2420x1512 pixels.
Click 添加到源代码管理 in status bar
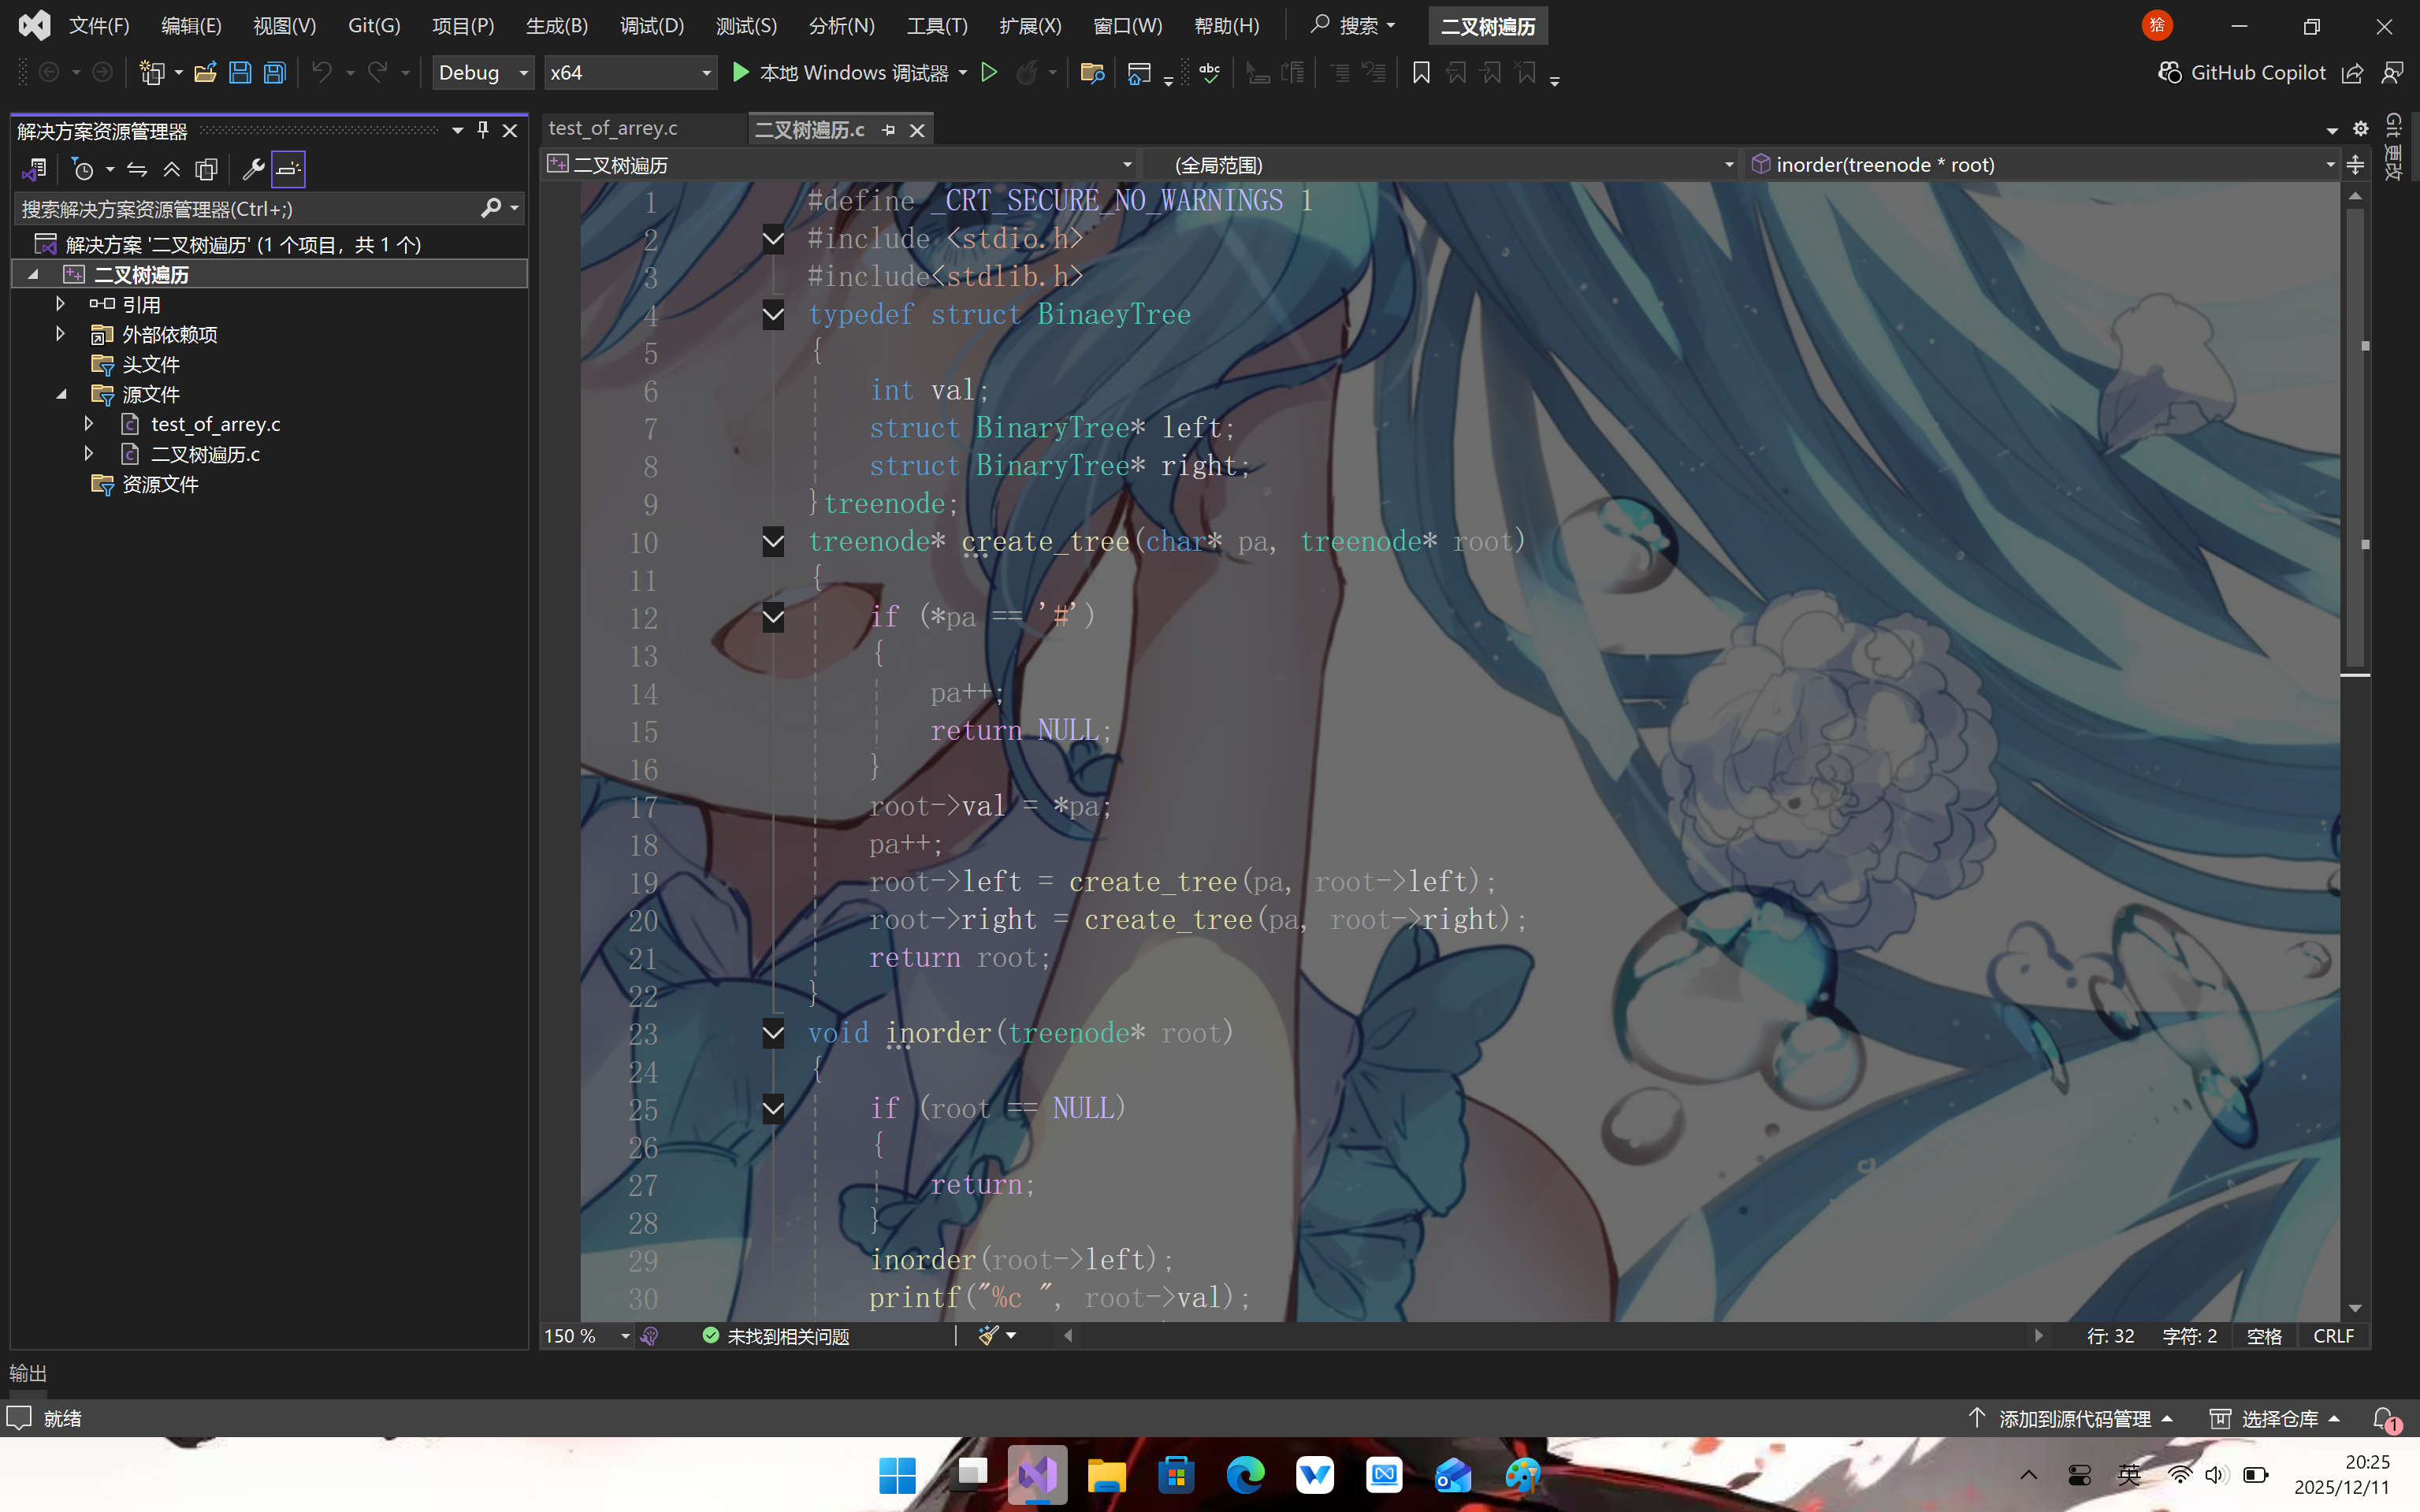2073,1418
